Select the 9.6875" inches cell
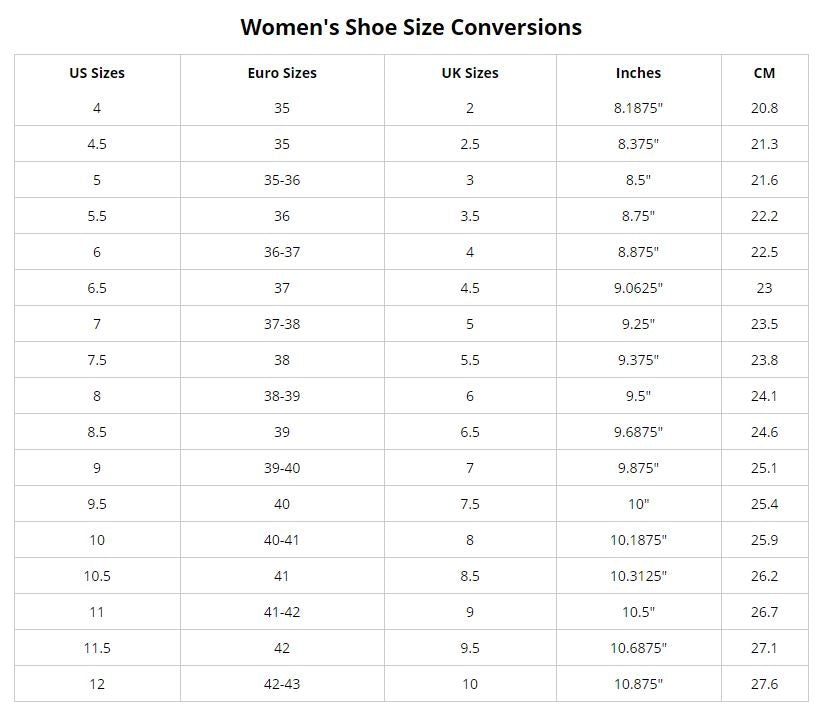 (638, 432)
